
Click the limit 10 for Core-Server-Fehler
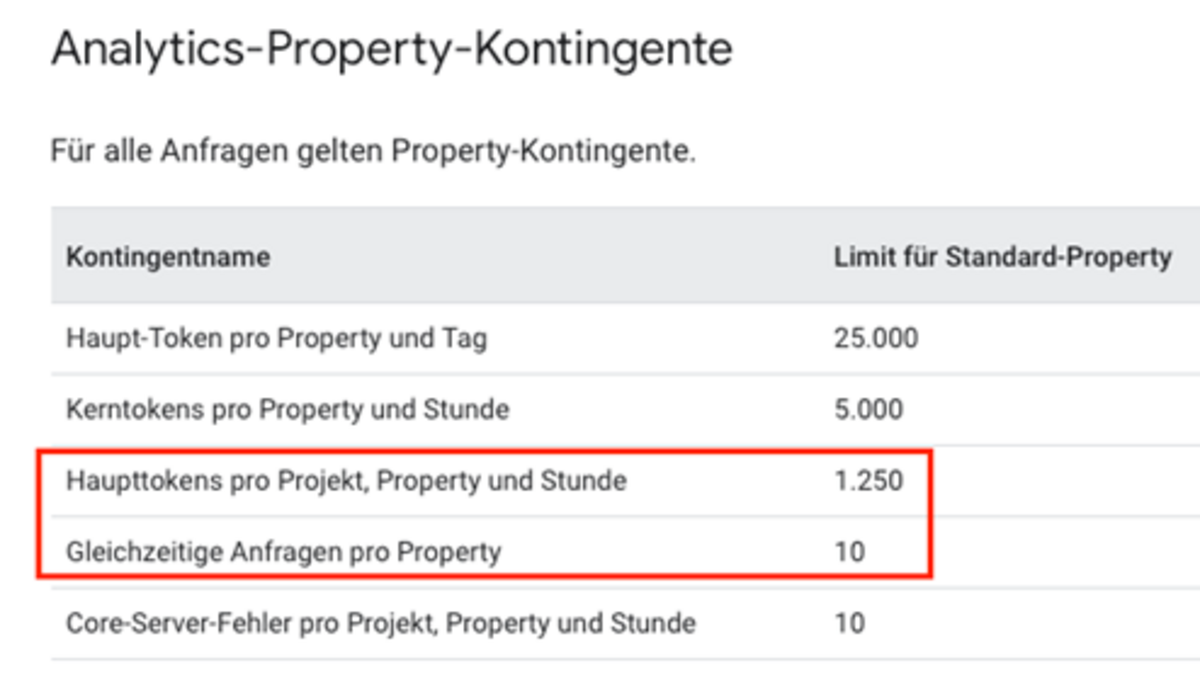pos(849,624)
